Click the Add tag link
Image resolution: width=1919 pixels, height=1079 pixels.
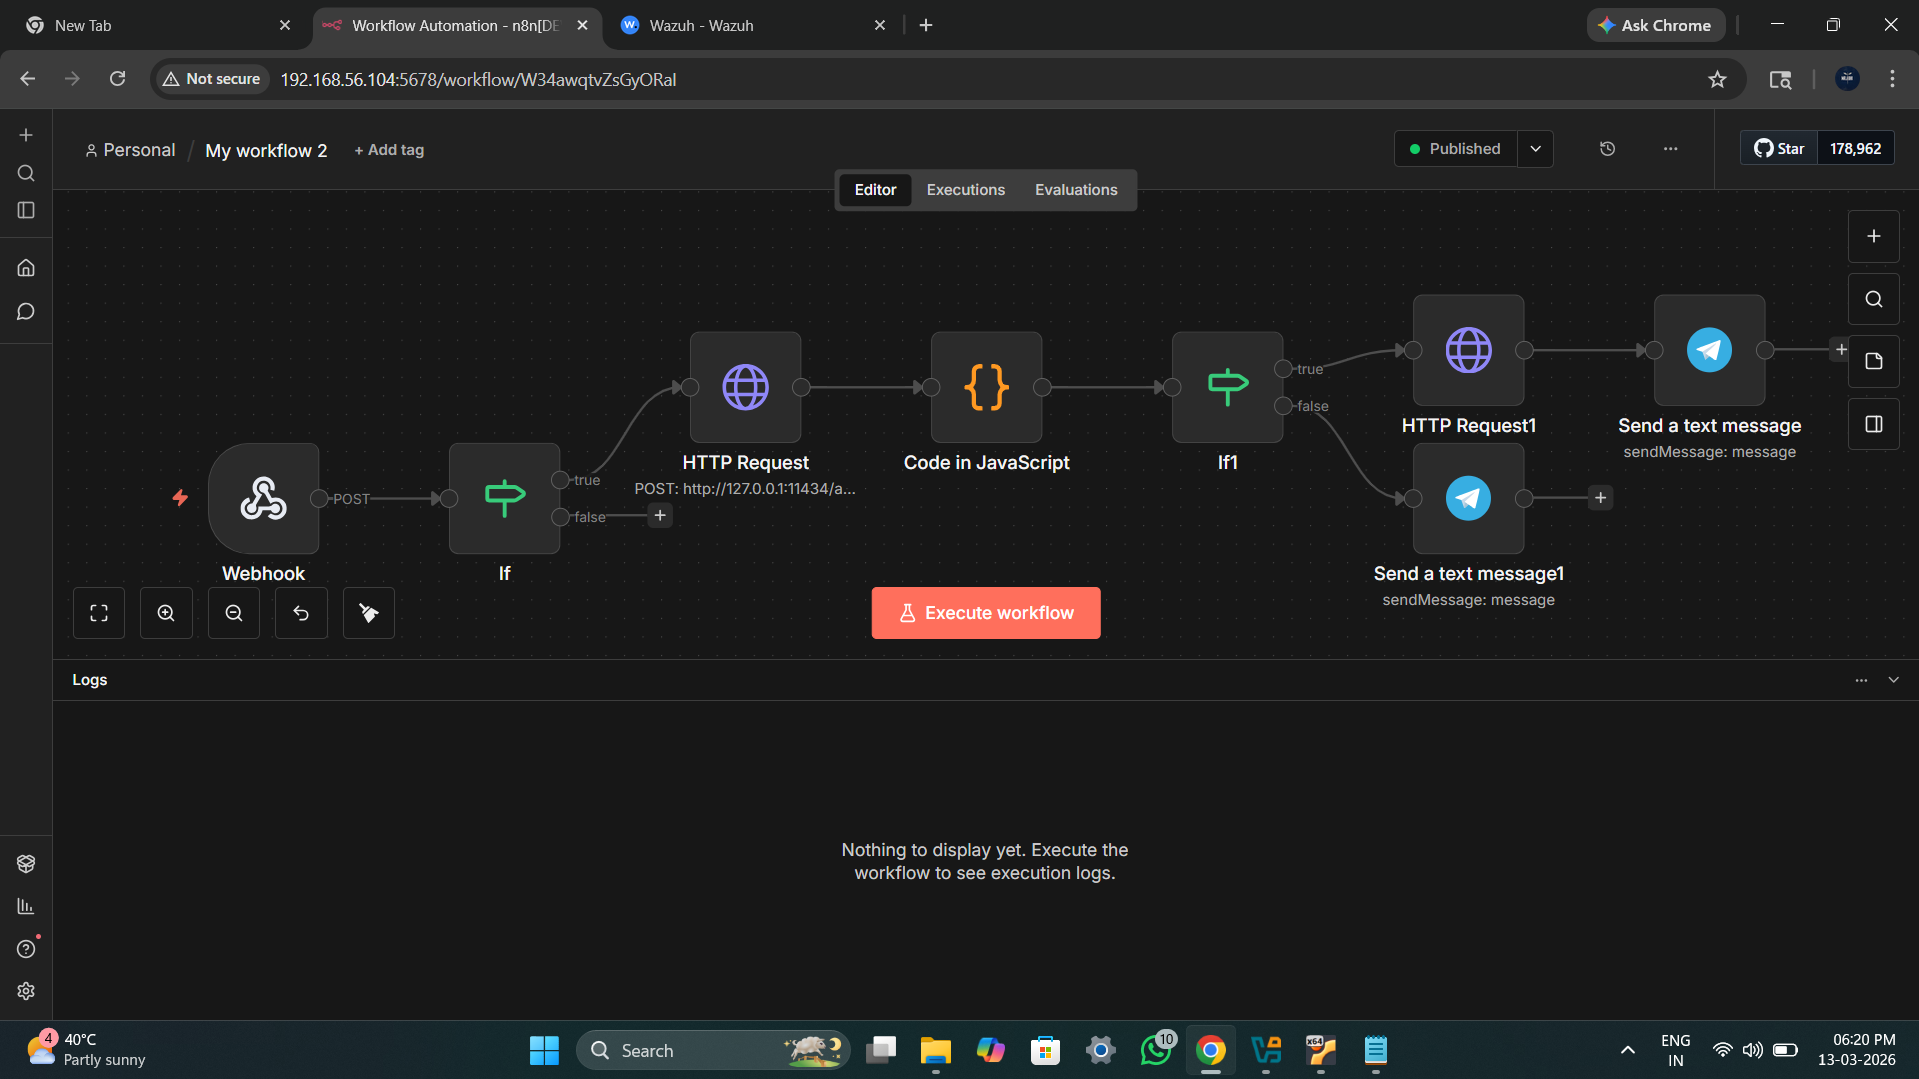click(389, 150)
